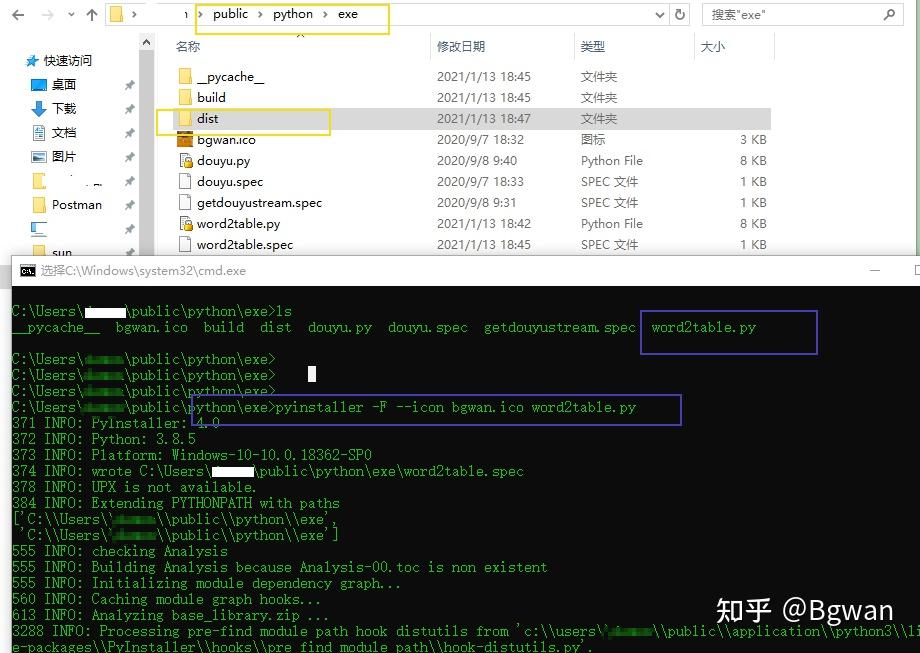This screenshot has height=653, width=920.
Task: Click the 下载 download arrow icon
Action: pos(39,109)
